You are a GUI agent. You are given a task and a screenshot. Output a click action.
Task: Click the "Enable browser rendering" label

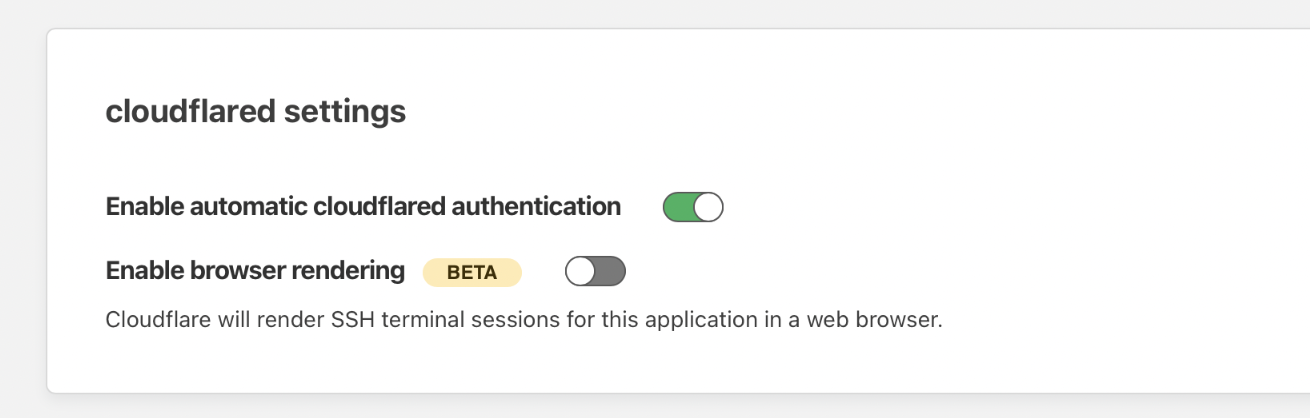[255, 271]
